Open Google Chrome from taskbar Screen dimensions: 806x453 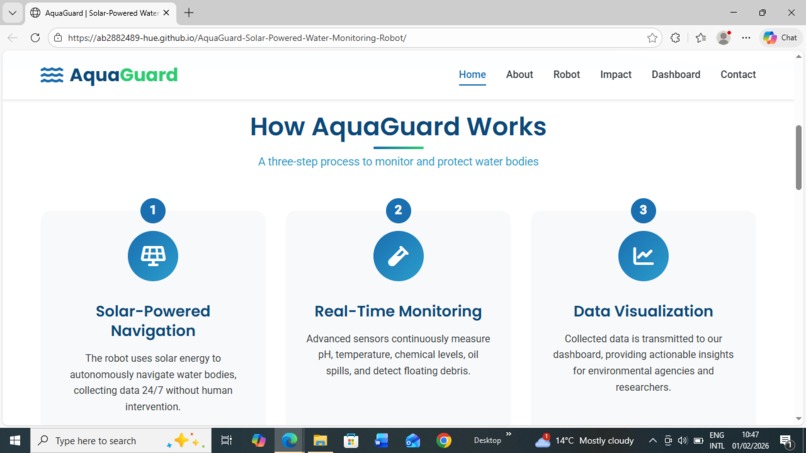click(444, 440)
